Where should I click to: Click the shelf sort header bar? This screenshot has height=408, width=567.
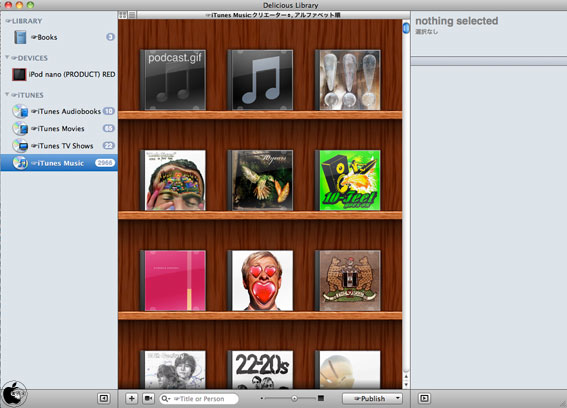(x=273, y=15)
